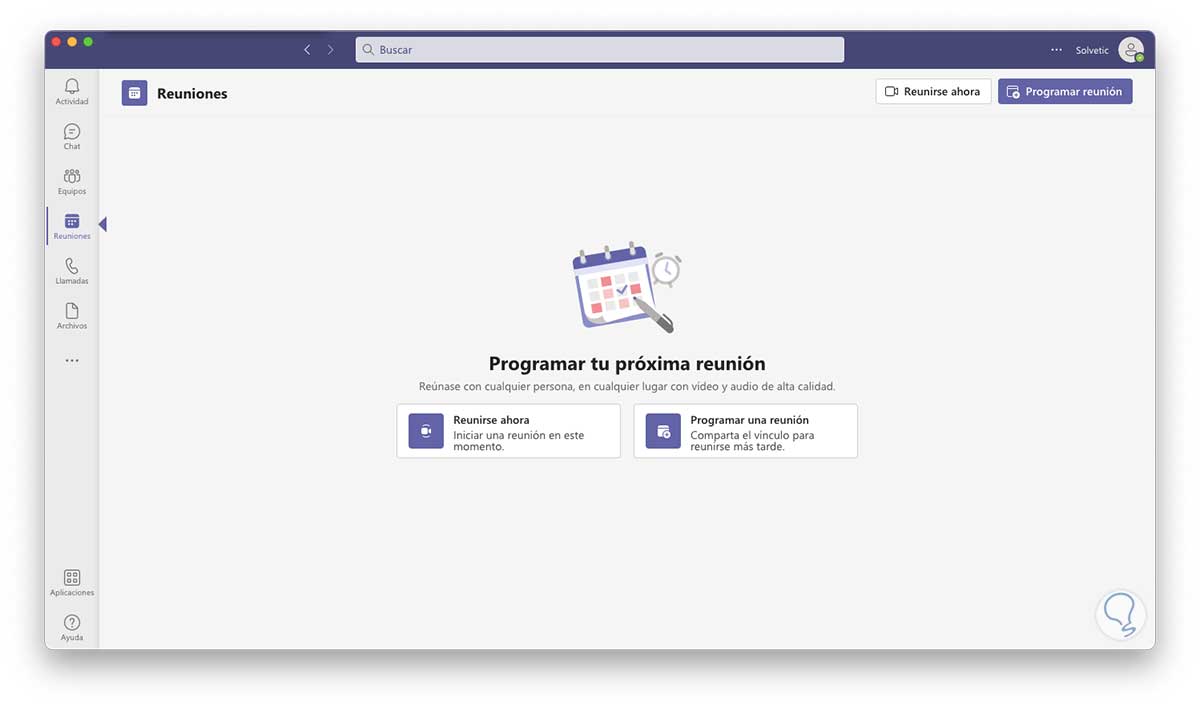Viewport: 1200px width, 709px height.
Task: Navigate back with the left arrow
Action: tap(307, 50)
